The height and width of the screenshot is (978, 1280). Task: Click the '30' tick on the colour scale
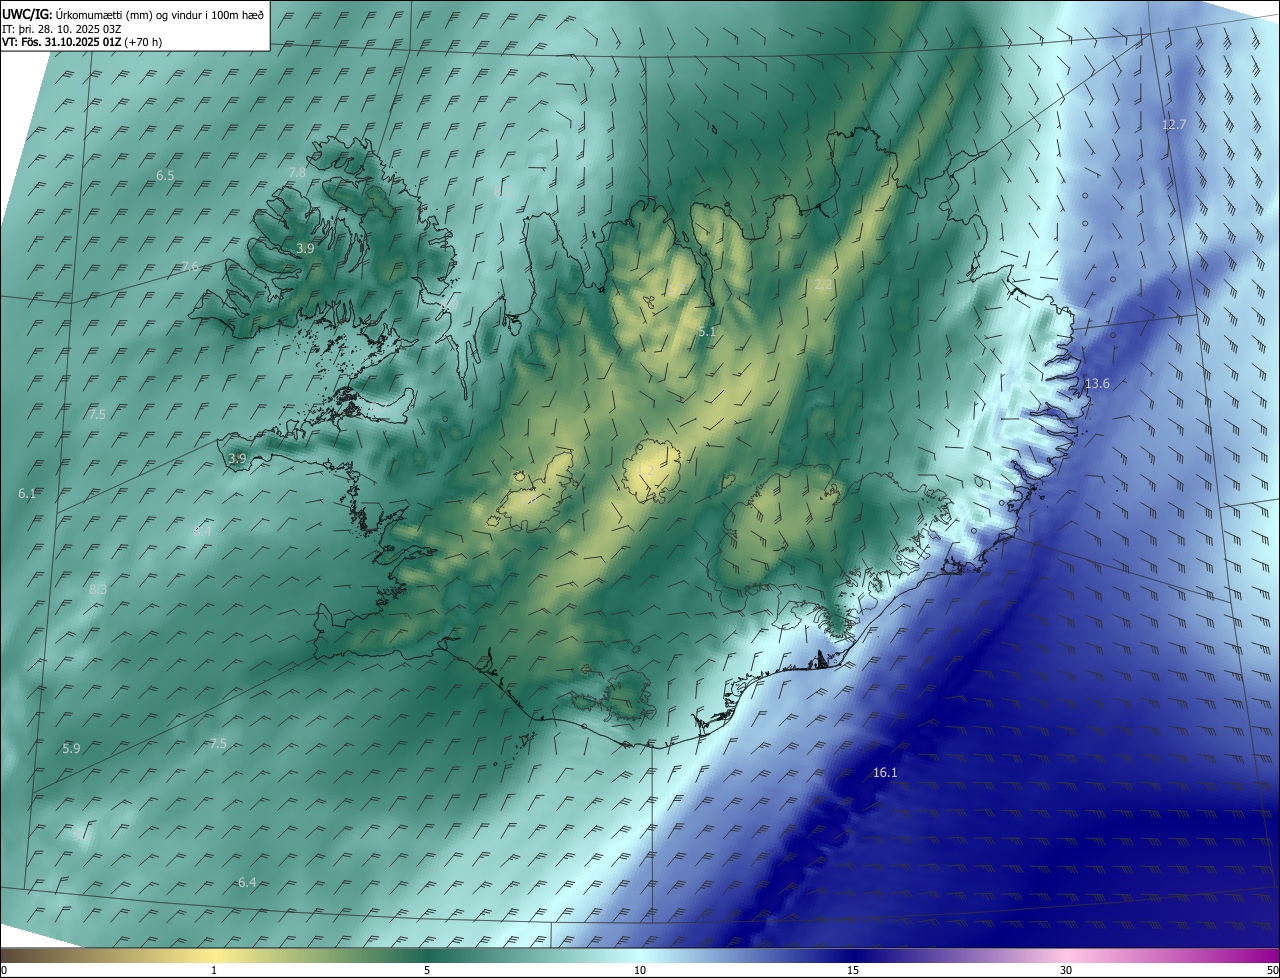[1066, 970]
